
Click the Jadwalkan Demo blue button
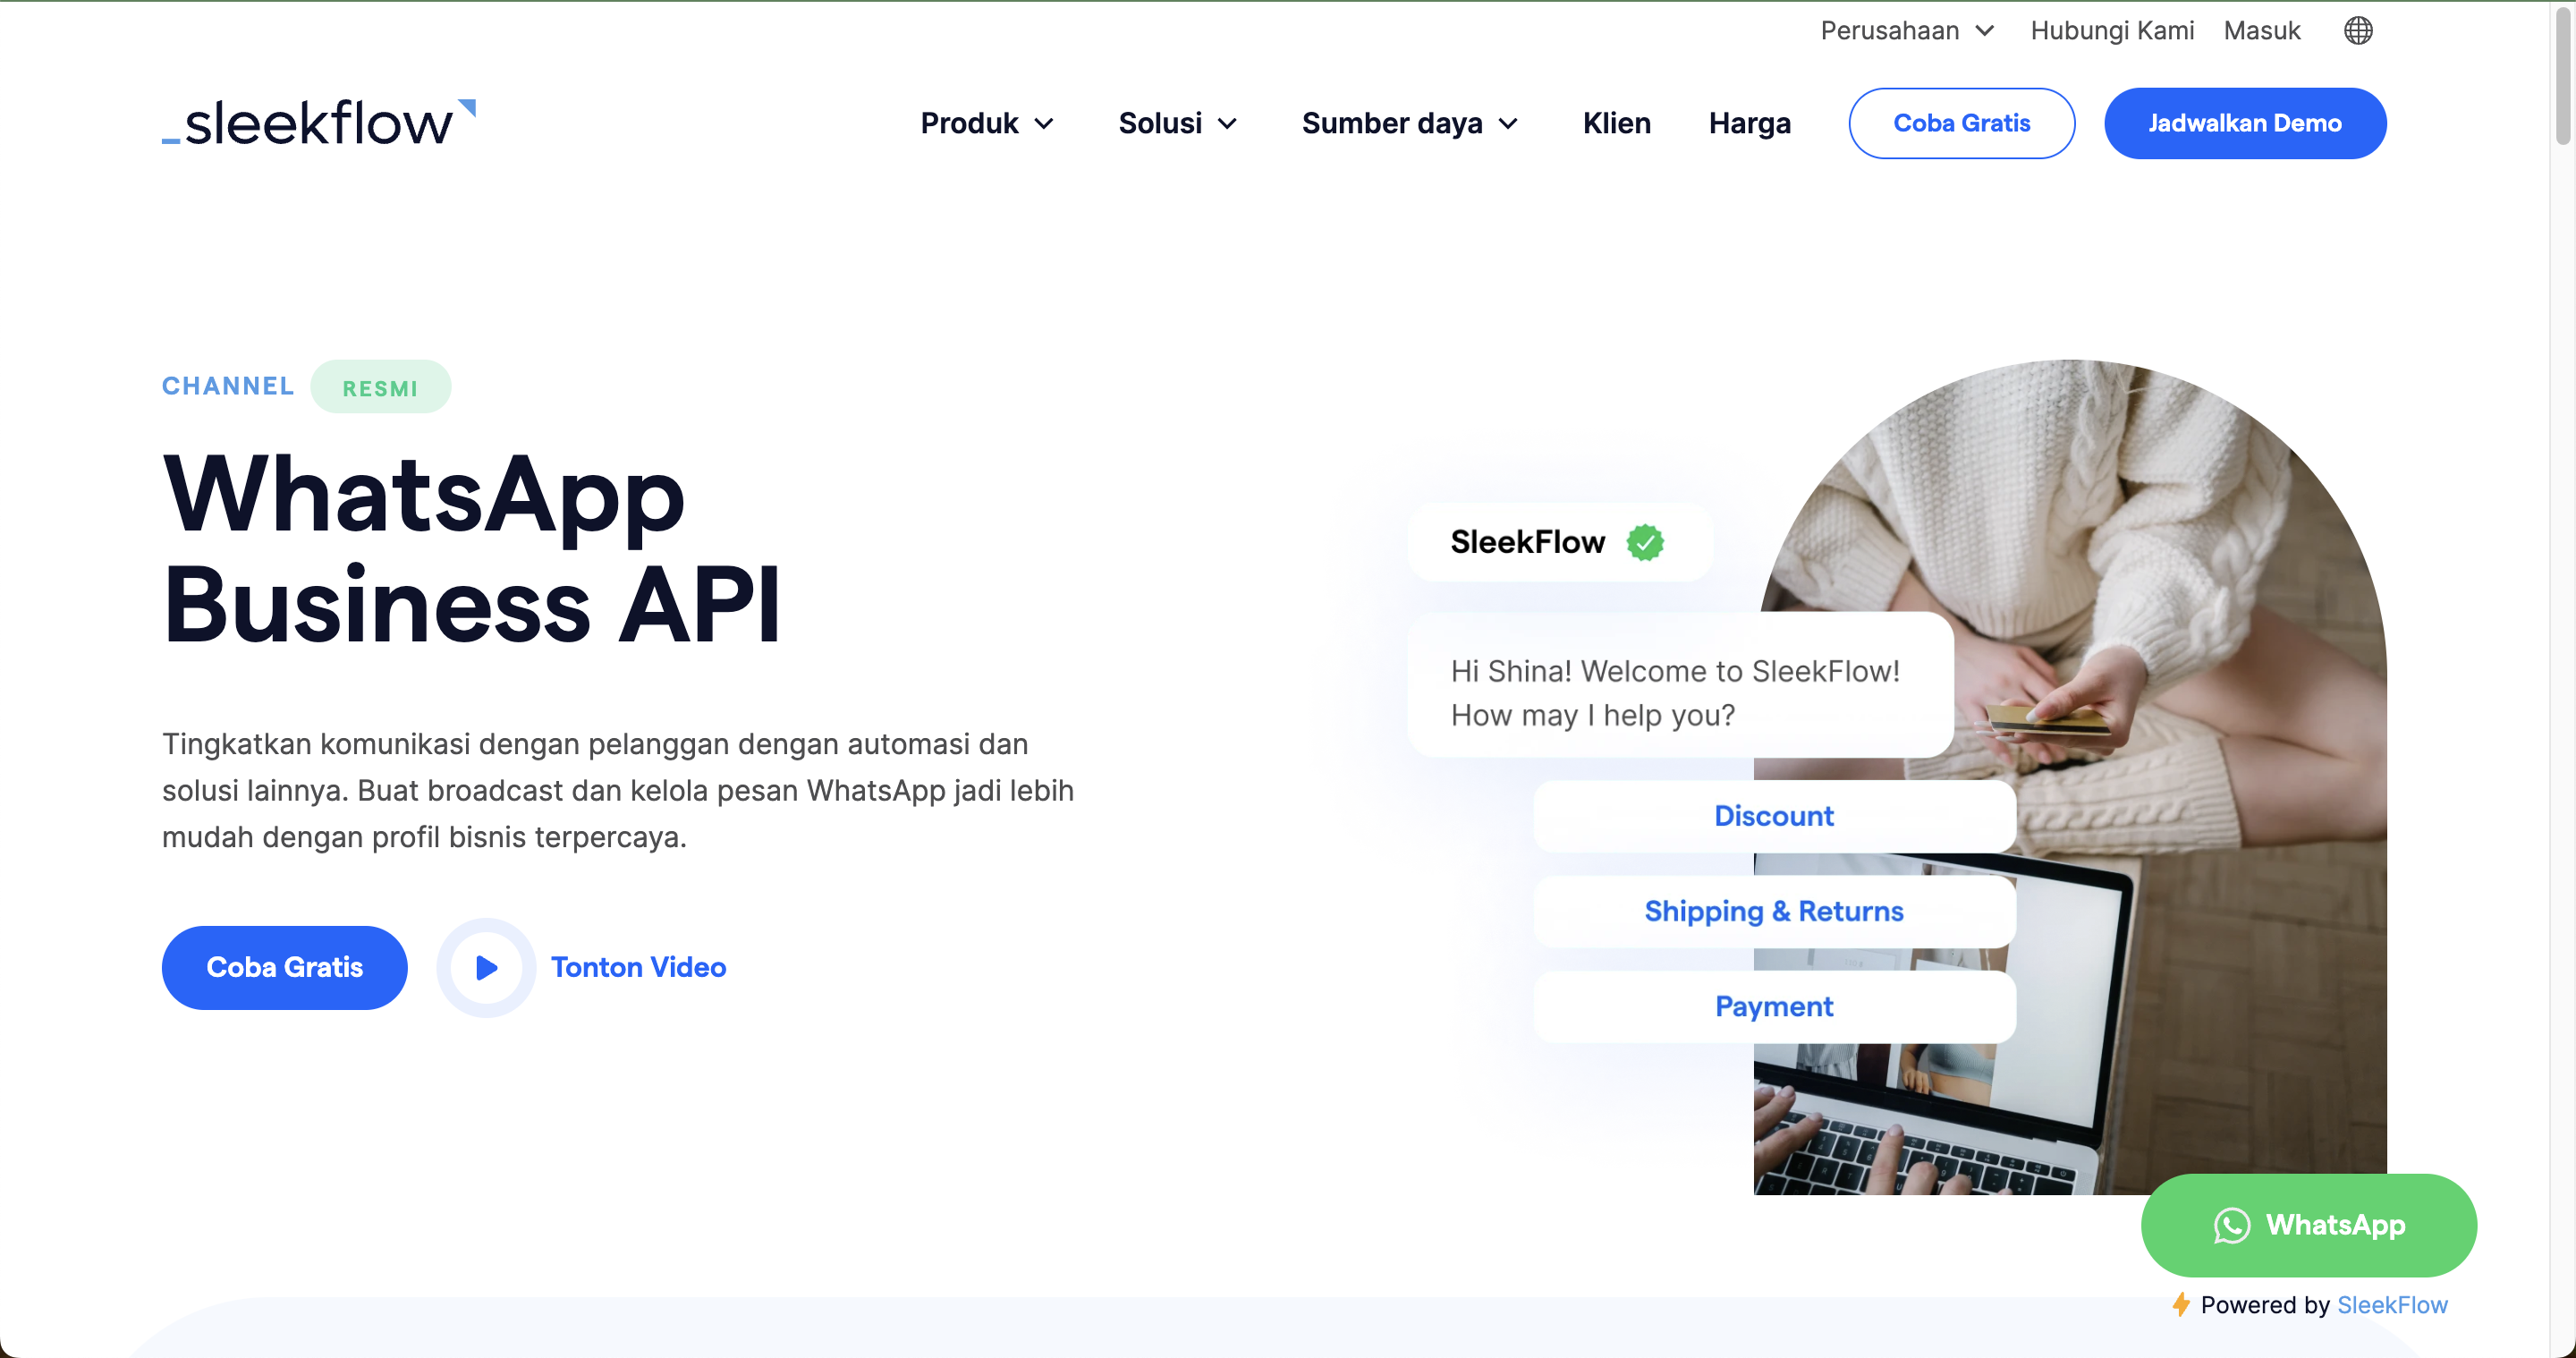pos(2244,123)
